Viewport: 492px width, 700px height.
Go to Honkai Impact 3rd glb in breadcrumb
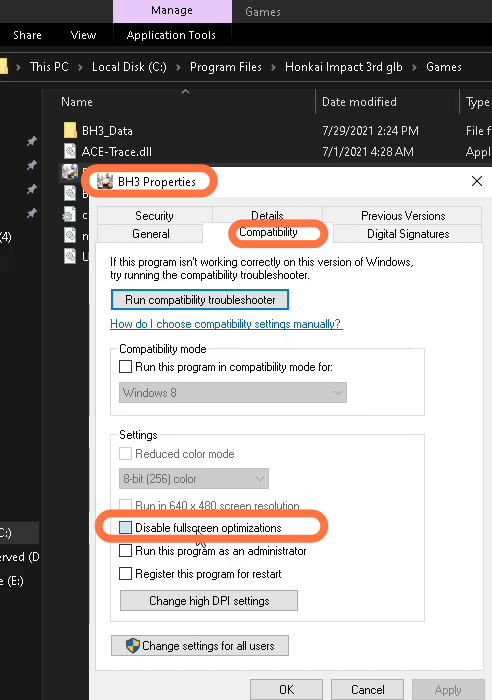click(x=344, y=67)
